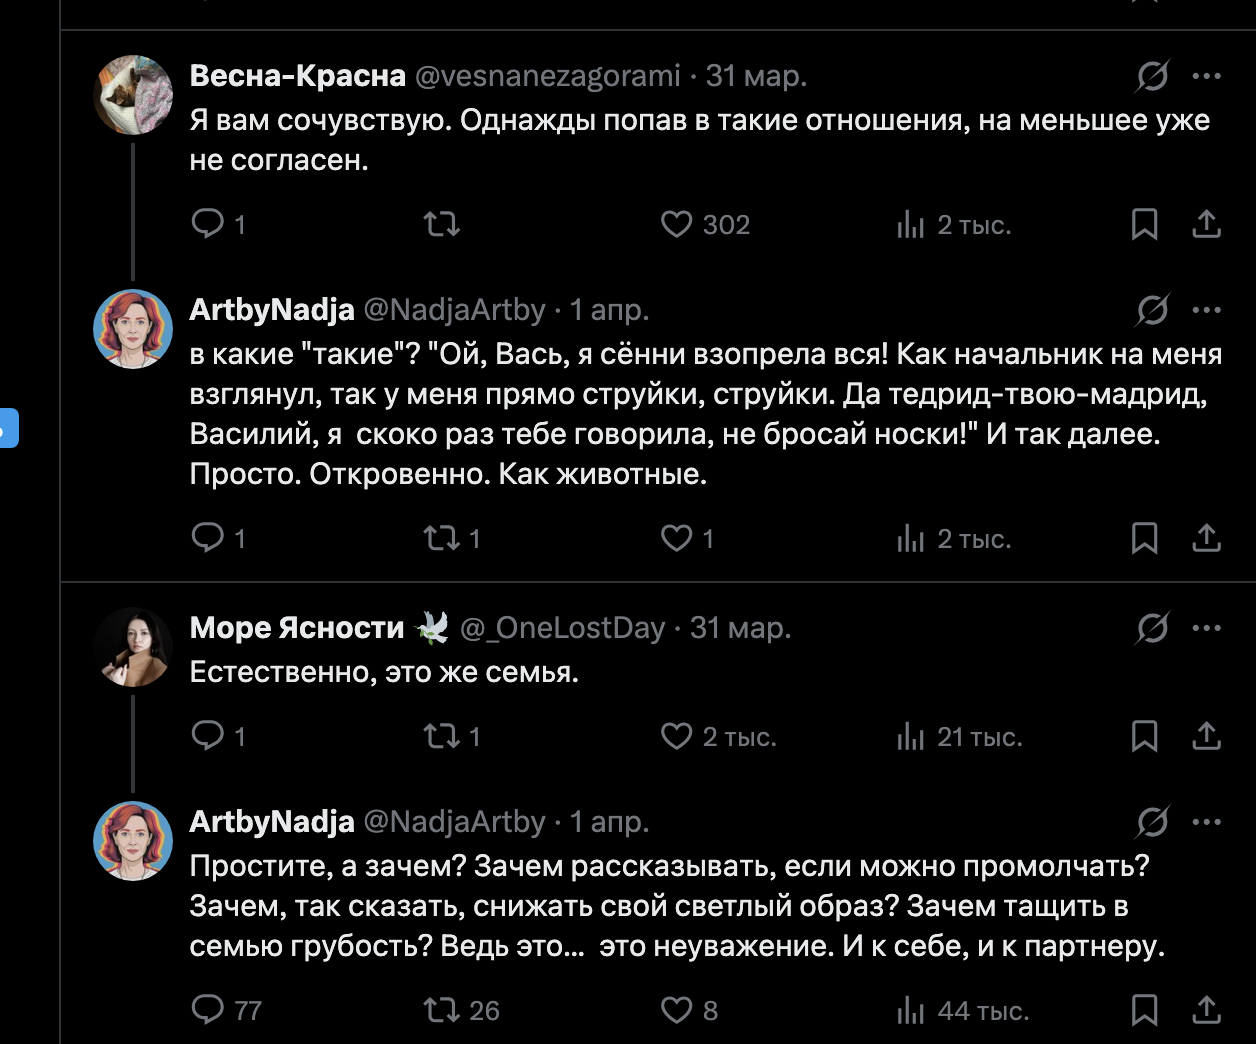Open more options on Море Ясности's tweet
Screen dimensions: 1256x1044
1207,628
